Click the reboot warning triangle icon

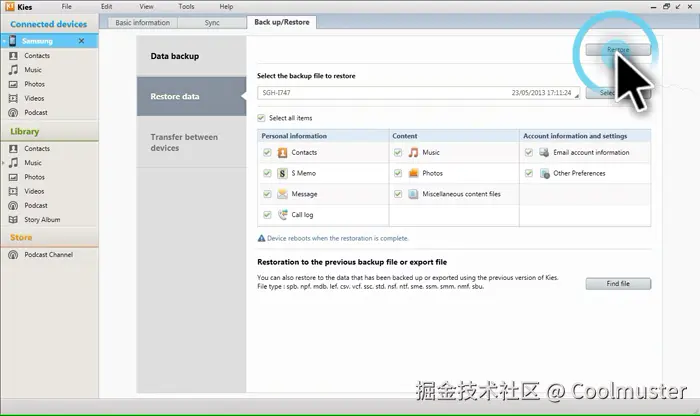pos(261,238)
